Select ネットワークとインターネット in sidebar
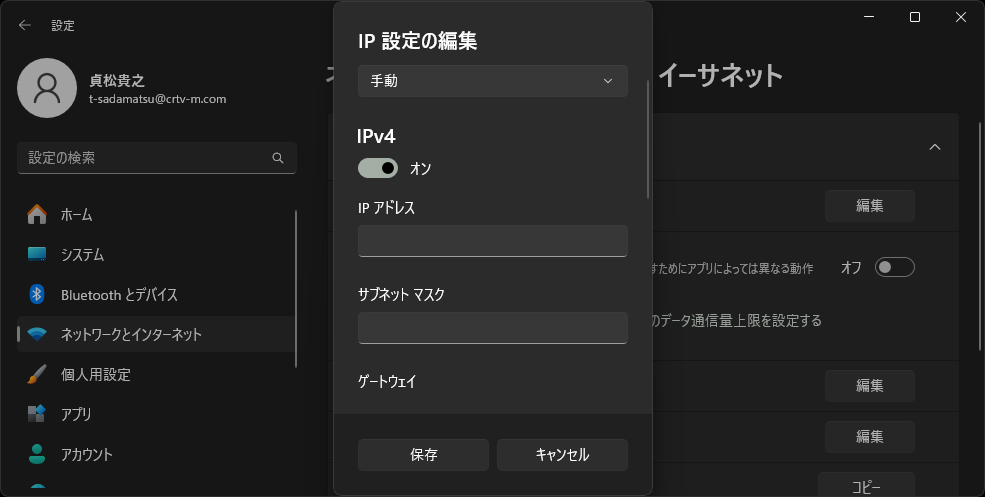 (x=155, y=334)
